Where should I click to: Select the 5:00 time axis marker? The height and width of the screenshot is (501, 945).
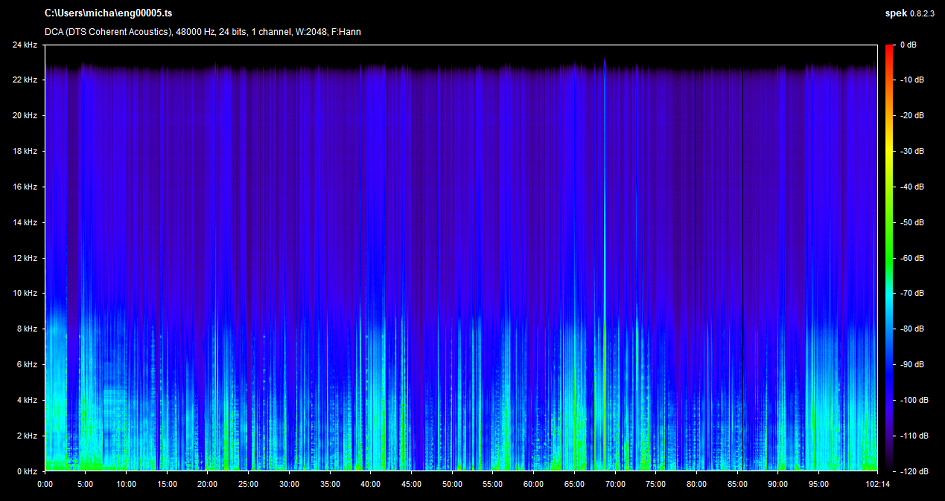tap(85, 484)
